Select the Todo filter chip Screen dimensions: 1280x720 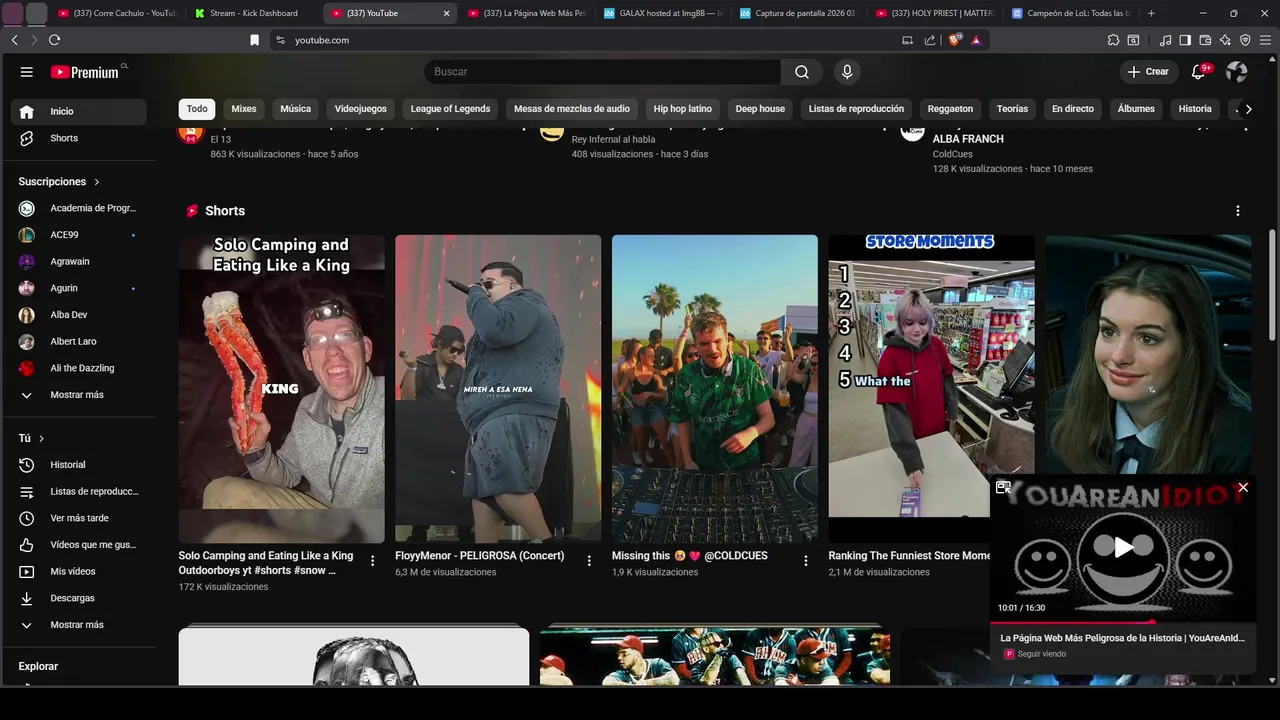(x=197, y=109)
